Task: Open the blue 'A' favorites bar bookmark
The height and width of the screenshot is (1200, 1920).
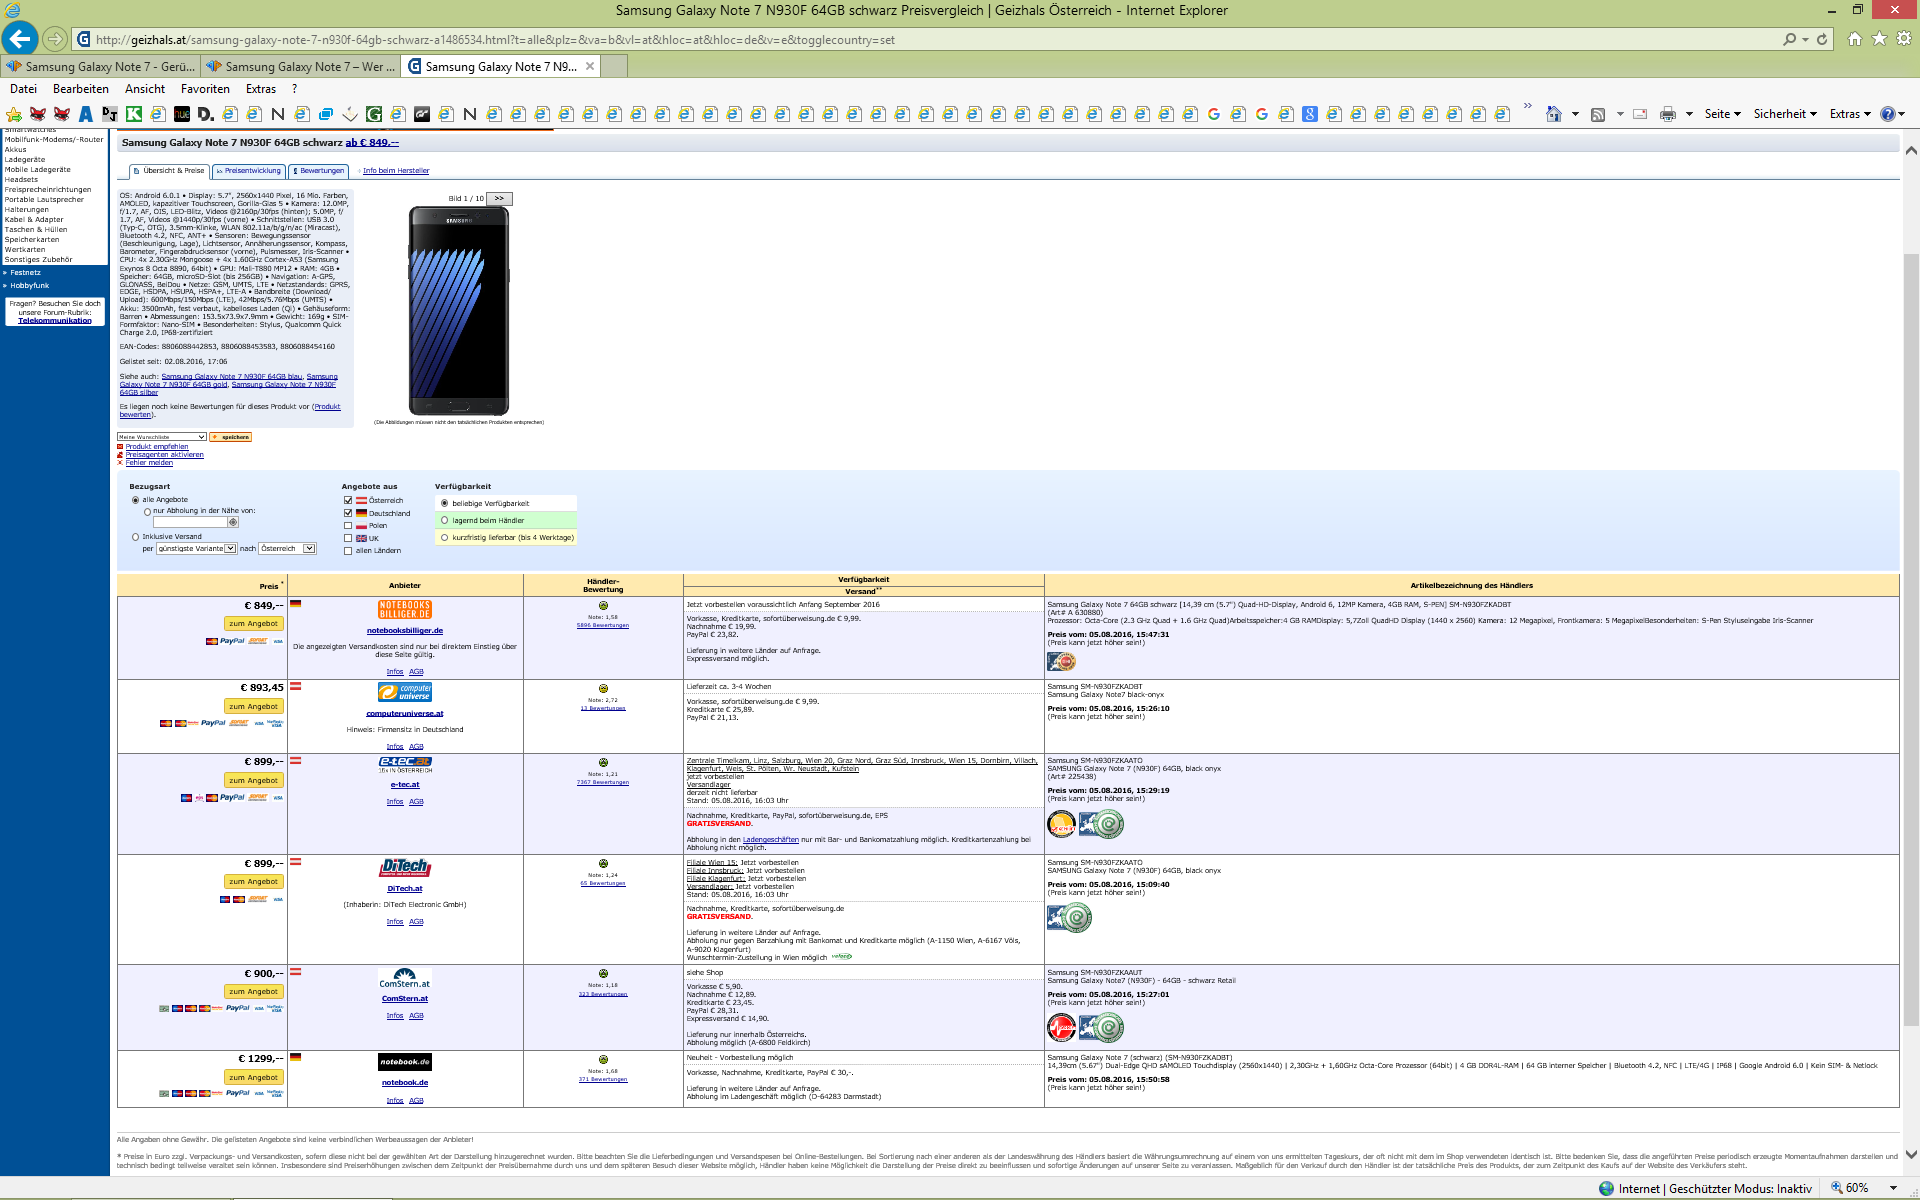Action: (86, 114)
